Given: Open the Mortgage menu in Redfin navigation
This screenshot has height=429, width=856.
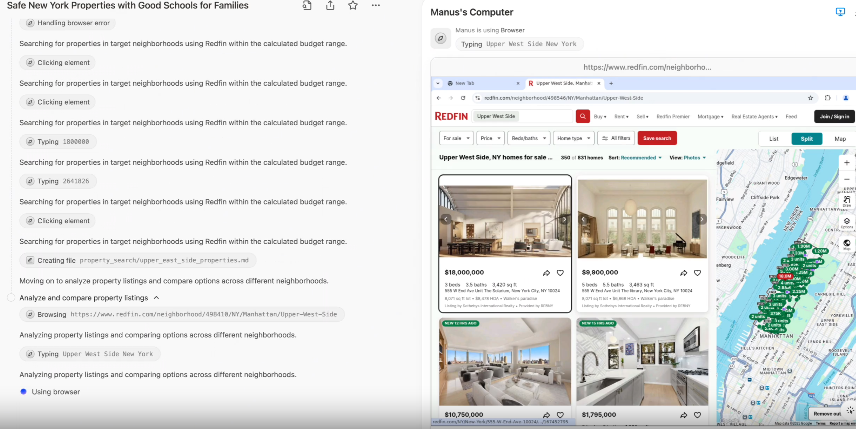Looking at the screenshot, I should pos(710,117).
